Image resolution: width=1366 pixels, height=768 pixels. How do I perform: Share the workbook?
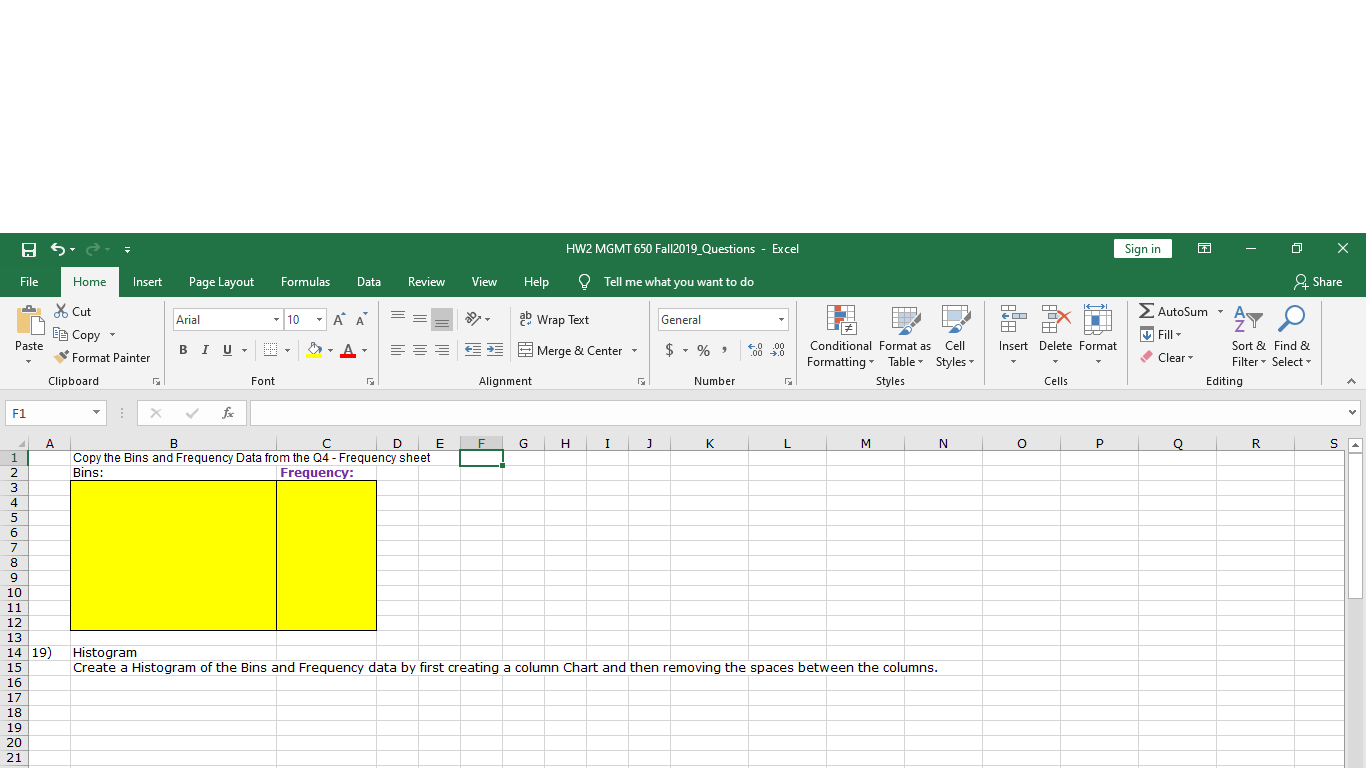[1317, 282]
